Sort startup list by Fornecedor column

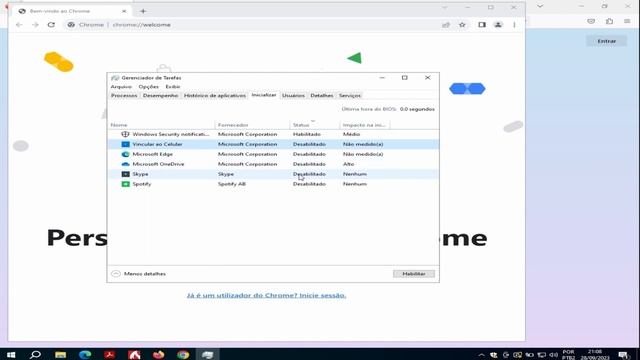(252, 124)
